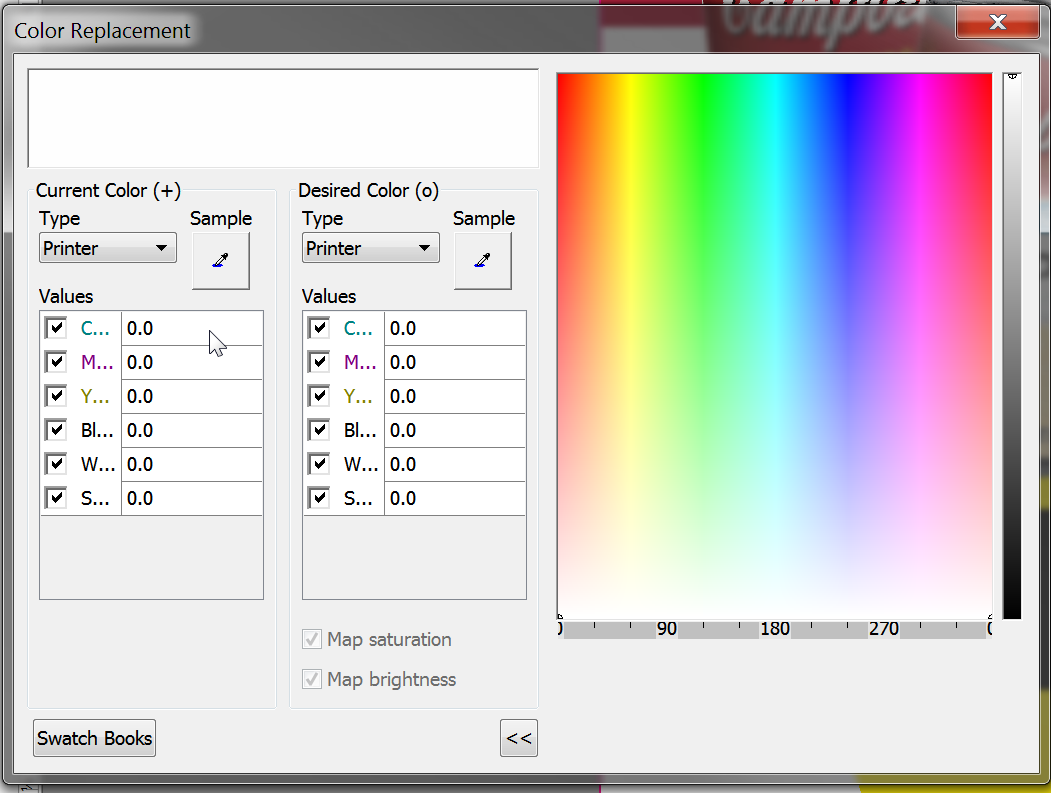Toggle Yellow checkbox under Desired Color
This screenshot has width=1051, height=793.
319,396
